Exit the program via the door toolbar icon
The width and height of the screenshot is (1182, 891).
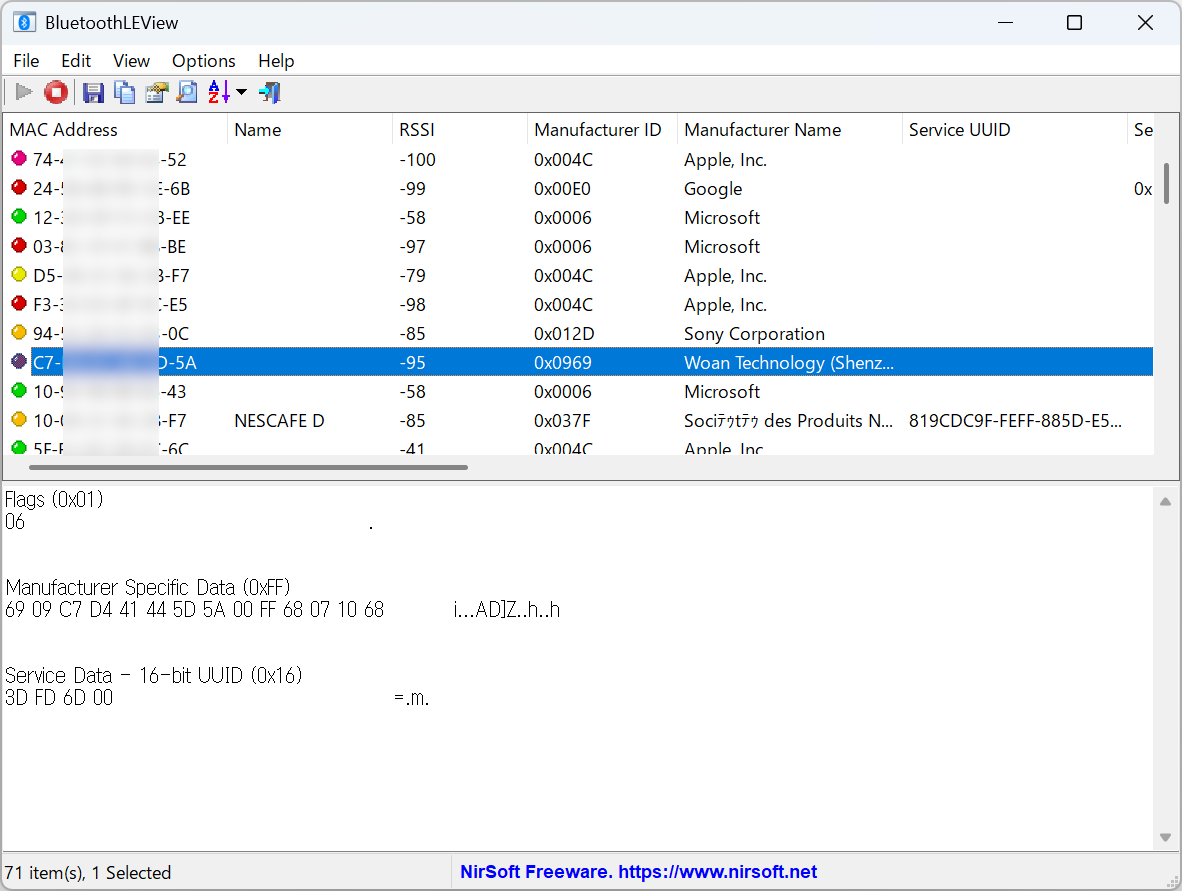tap(269, 92)
